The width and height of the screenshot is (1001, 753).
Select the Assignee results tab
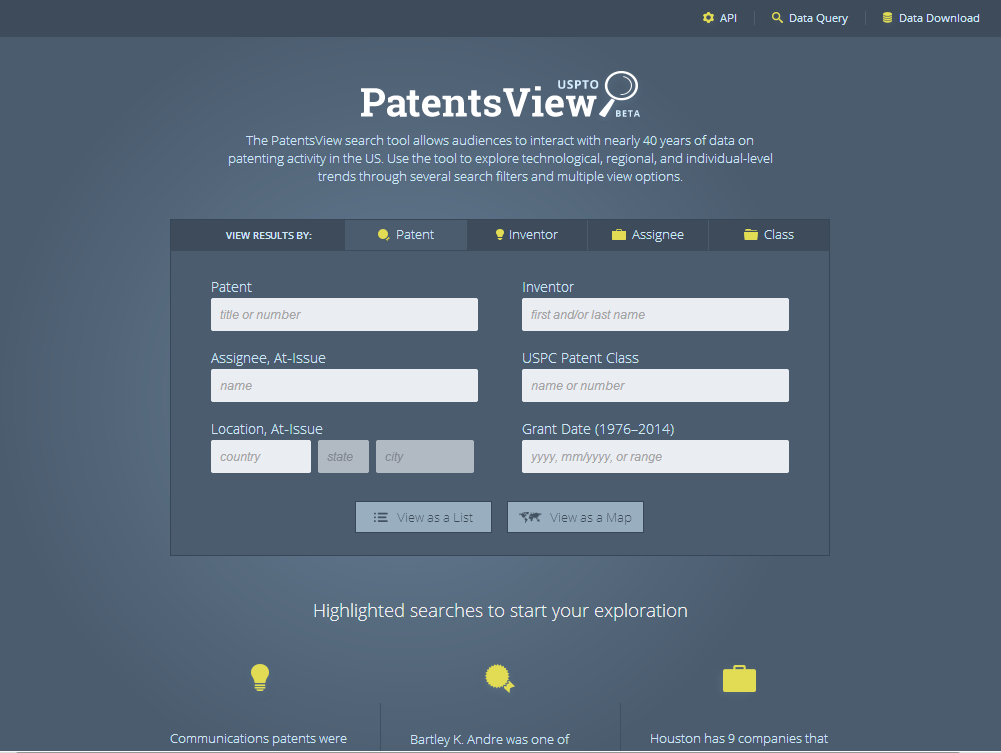click(647, 235)
